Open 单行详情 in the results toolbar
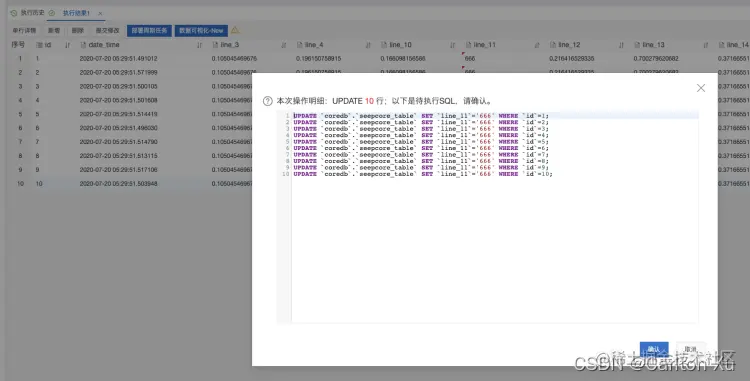Viewport: 750px width, 381px height. 24,31
